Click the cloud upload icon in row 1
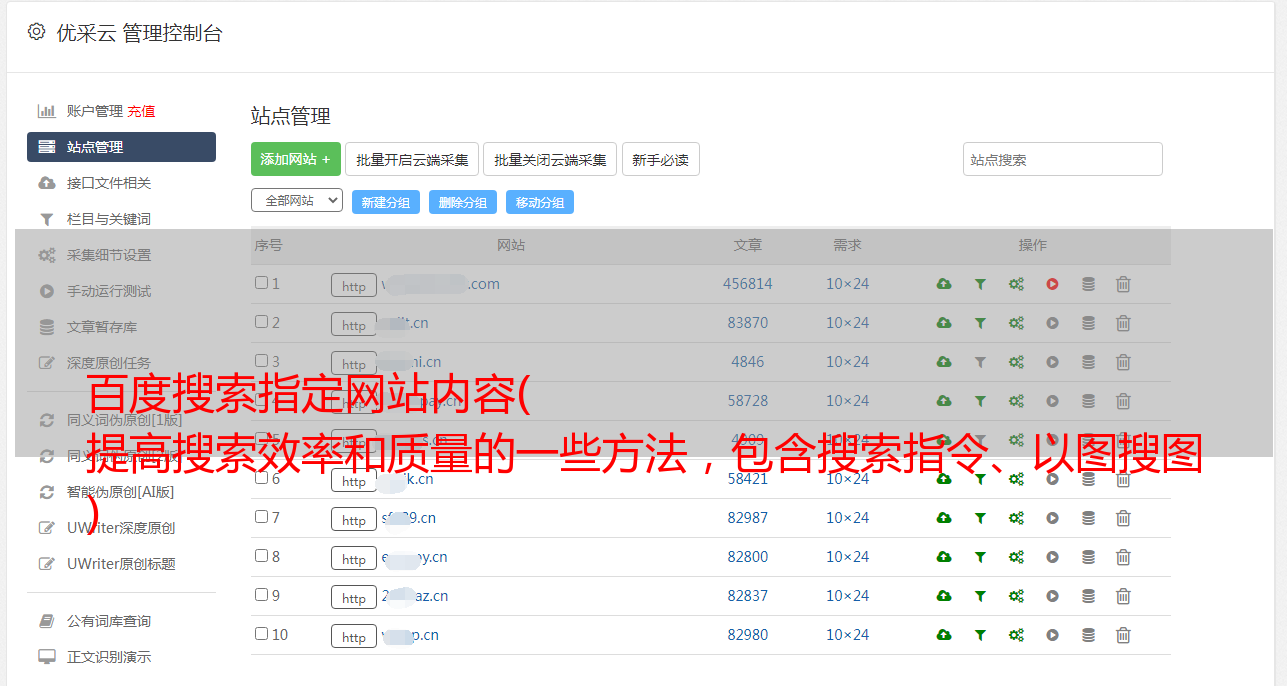Screen dimensions: 1287x686 (x=944, y=284)
